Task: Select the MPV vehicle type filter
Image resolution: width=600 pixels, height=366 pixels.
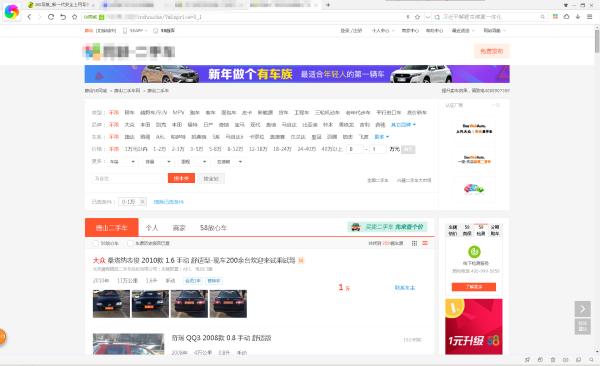Action: click(178, 113)
